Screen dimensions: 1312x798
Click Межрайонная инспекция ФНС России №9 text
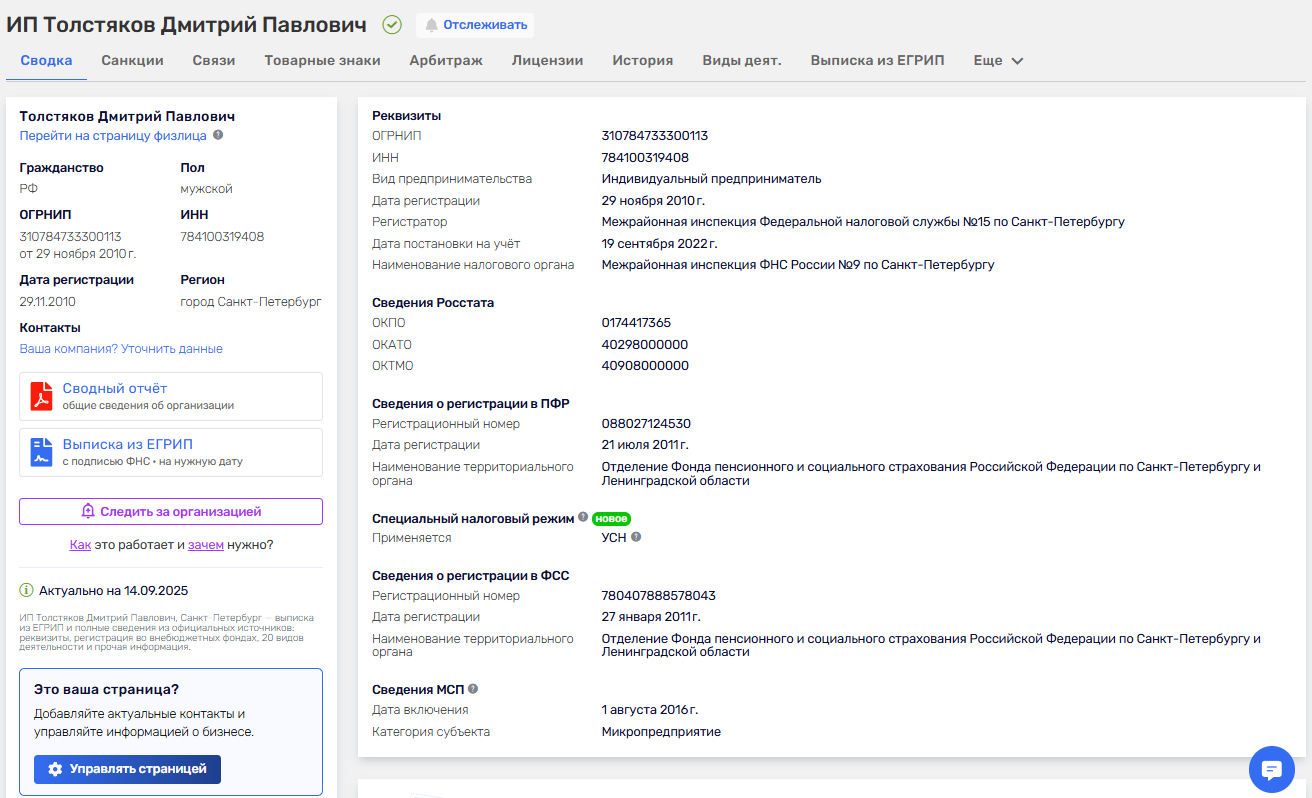pyautogui.click(x=798, y=265)
